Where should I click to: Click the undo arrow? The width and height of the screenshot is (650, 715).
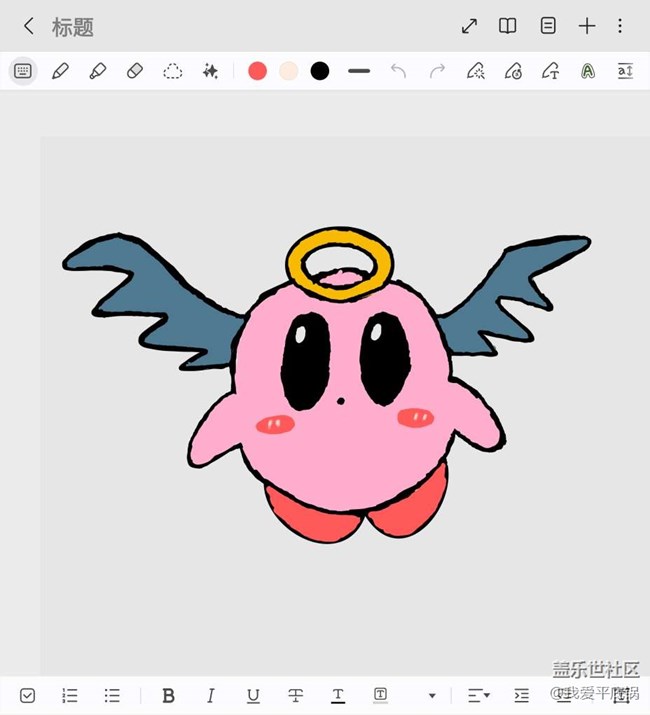(x=398, y=71)
